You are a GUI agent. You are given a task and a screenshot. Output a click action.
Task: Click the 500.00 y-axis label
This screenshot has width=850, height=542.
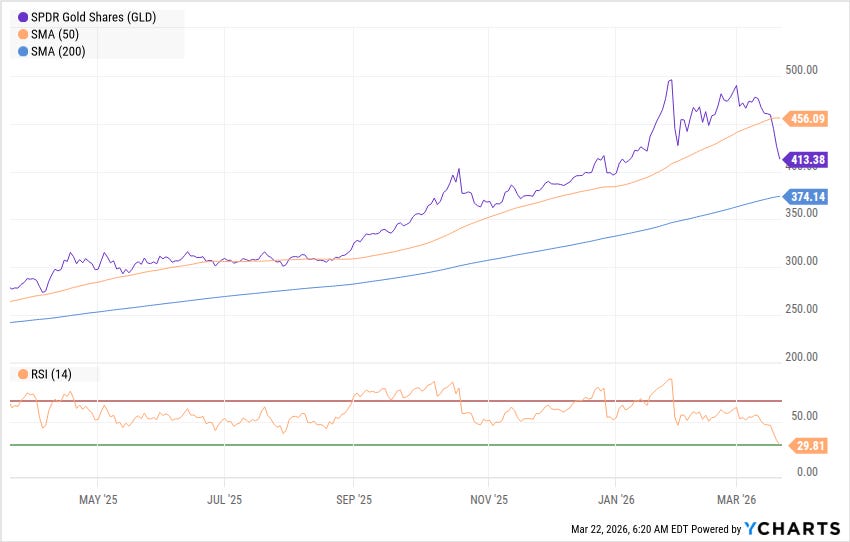[801, 70]
